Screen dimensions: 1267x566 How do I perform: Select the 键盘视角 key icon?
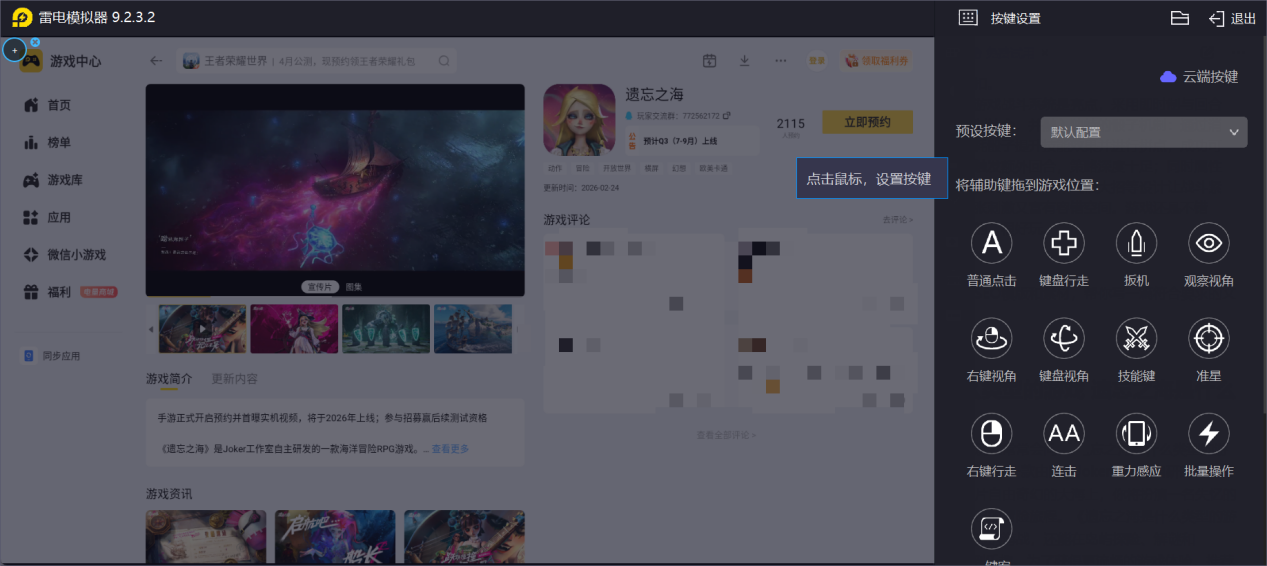[x=1064, y=338]
